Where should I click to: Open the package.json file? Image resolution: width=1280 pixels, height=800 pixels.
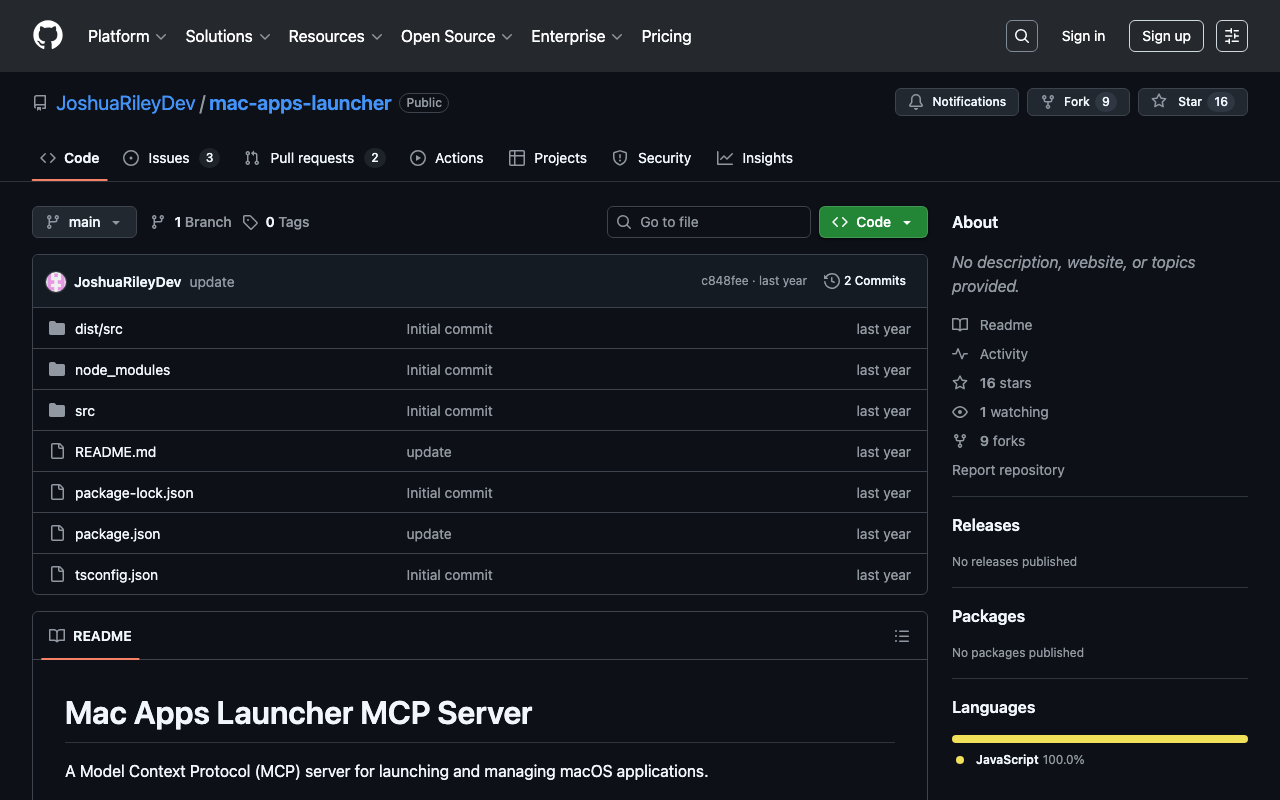pyautogui.click(x=117, y=534)
